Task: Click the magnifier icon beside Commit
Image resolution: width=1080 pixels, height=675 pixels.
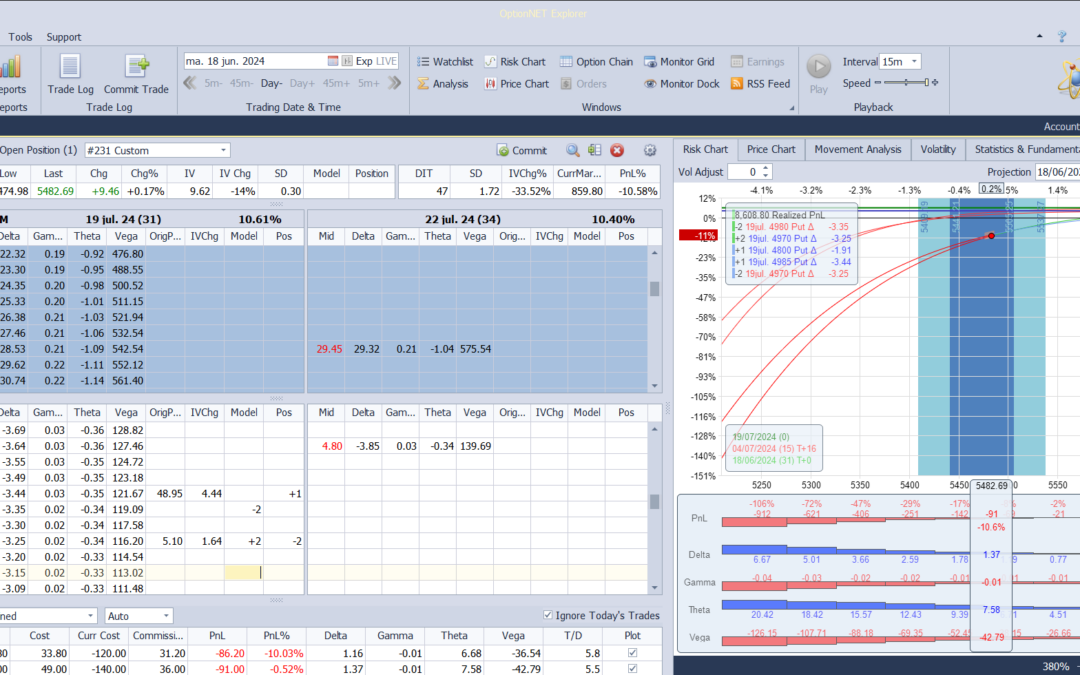Action: pyautogui.click(x=572, y=150)
